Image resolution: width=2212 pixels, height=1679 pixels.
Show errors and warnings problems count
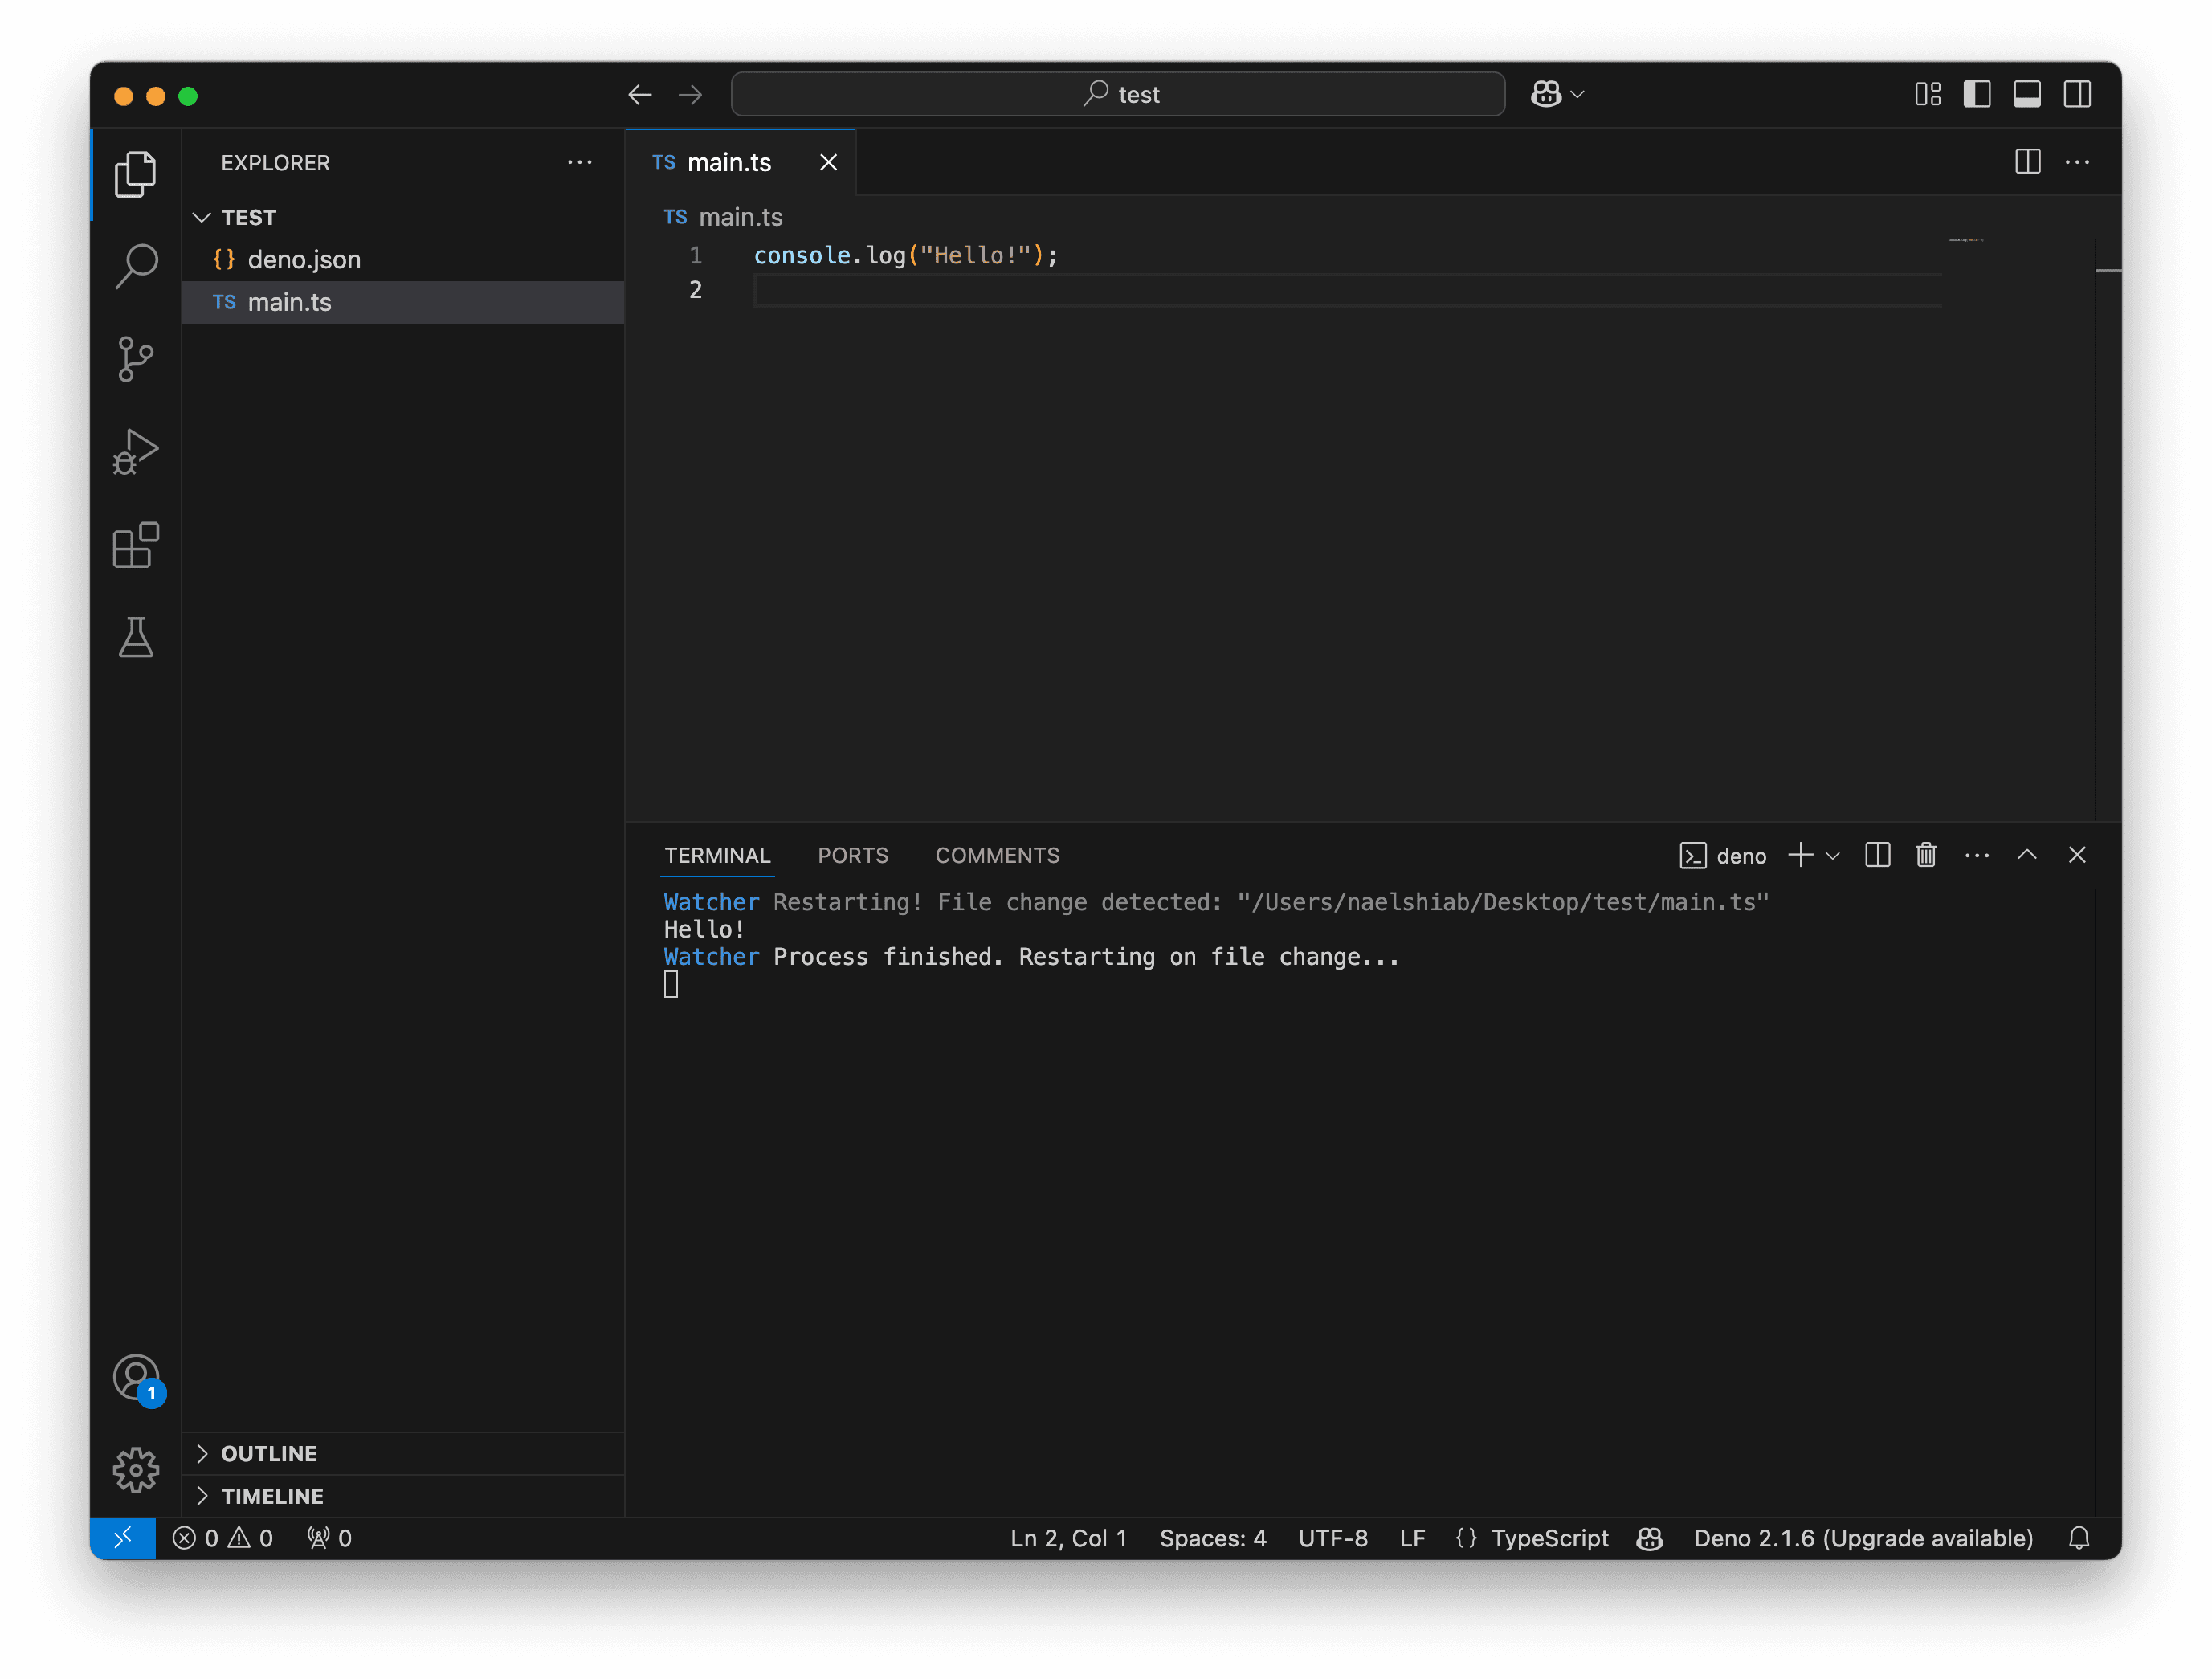click(222, 1538)
